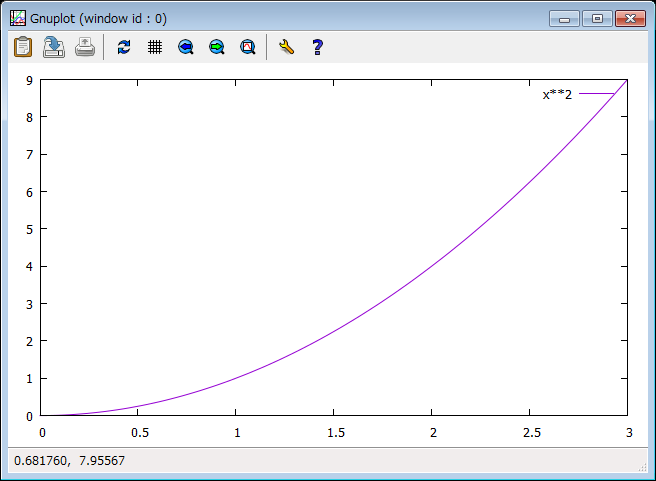This screenshot has height=481, width=656.
Task: Click the x-axis label 0.5
Action: (x=140, y=432)
